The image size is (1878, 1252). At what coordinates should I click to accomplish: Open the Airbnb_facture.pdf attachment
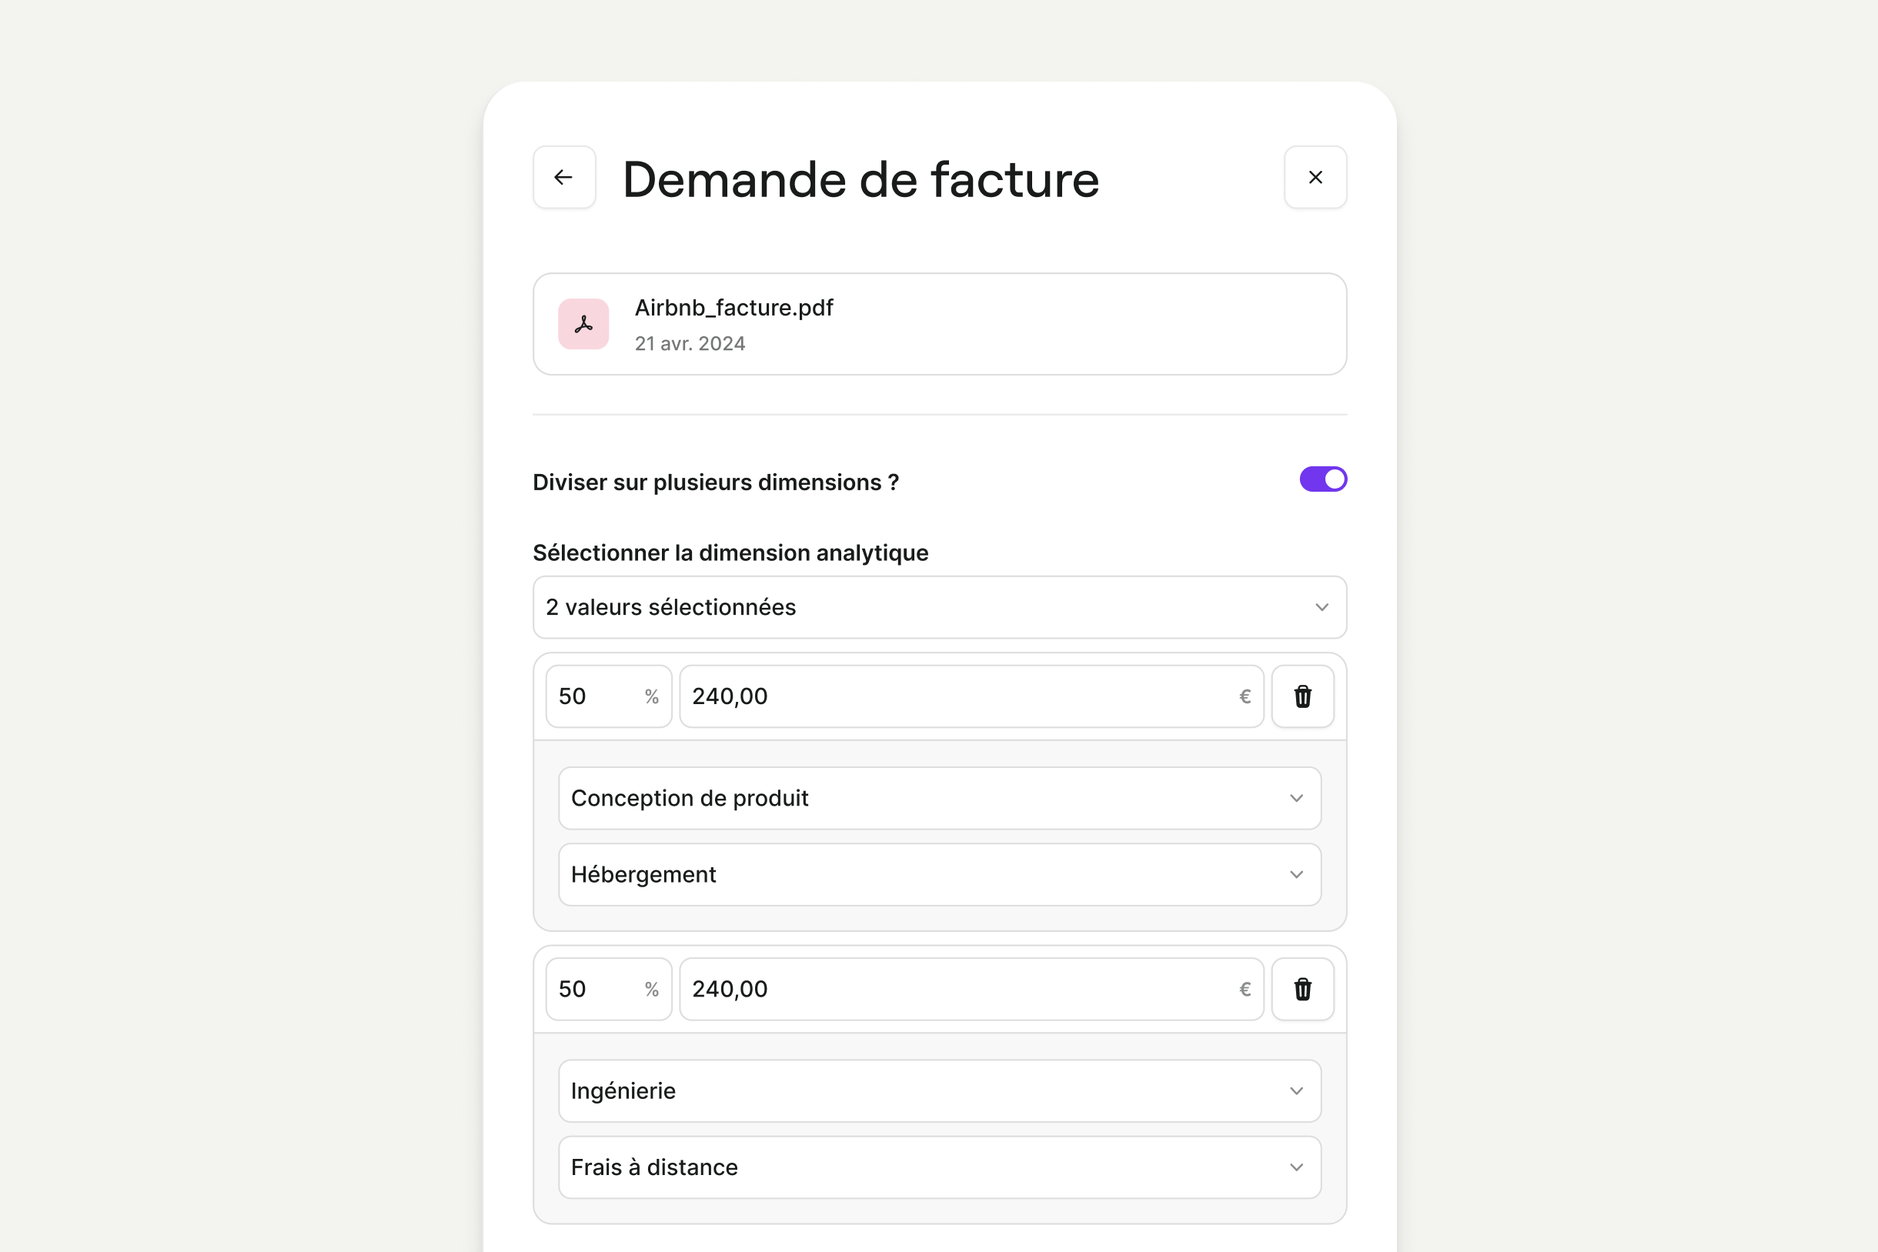734,308
